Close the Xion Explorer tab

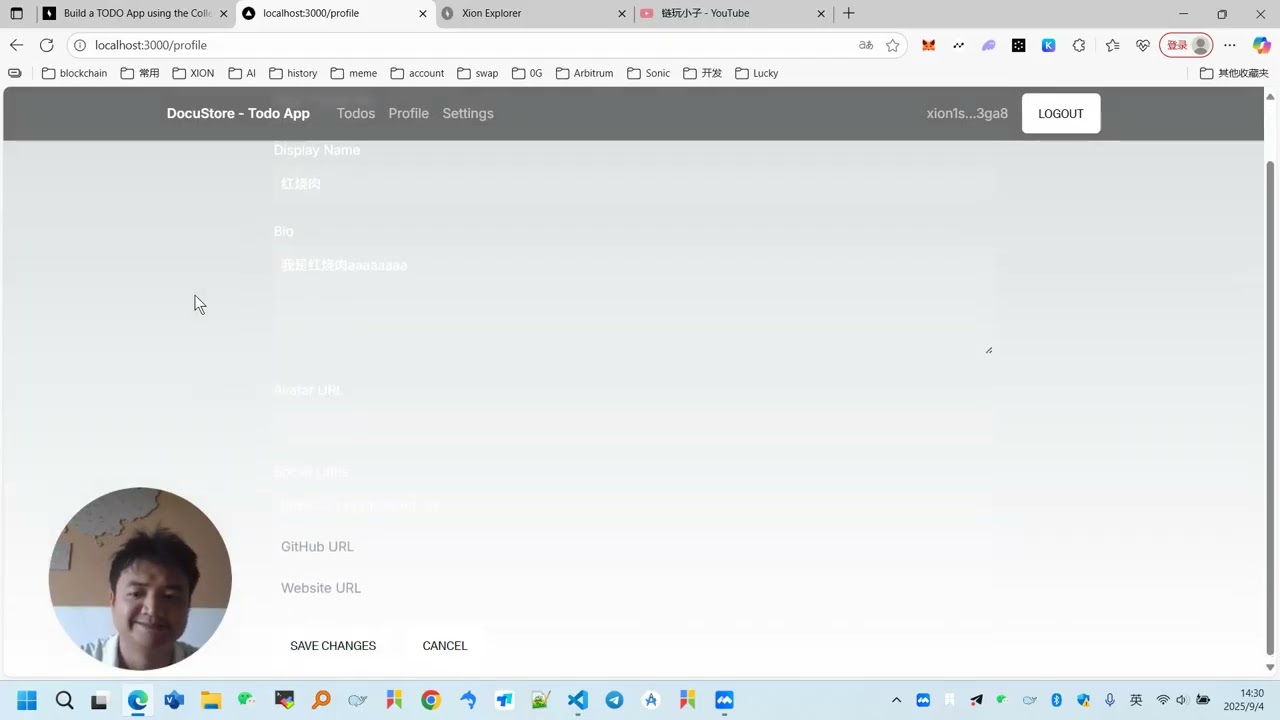(x=622, y=14)
